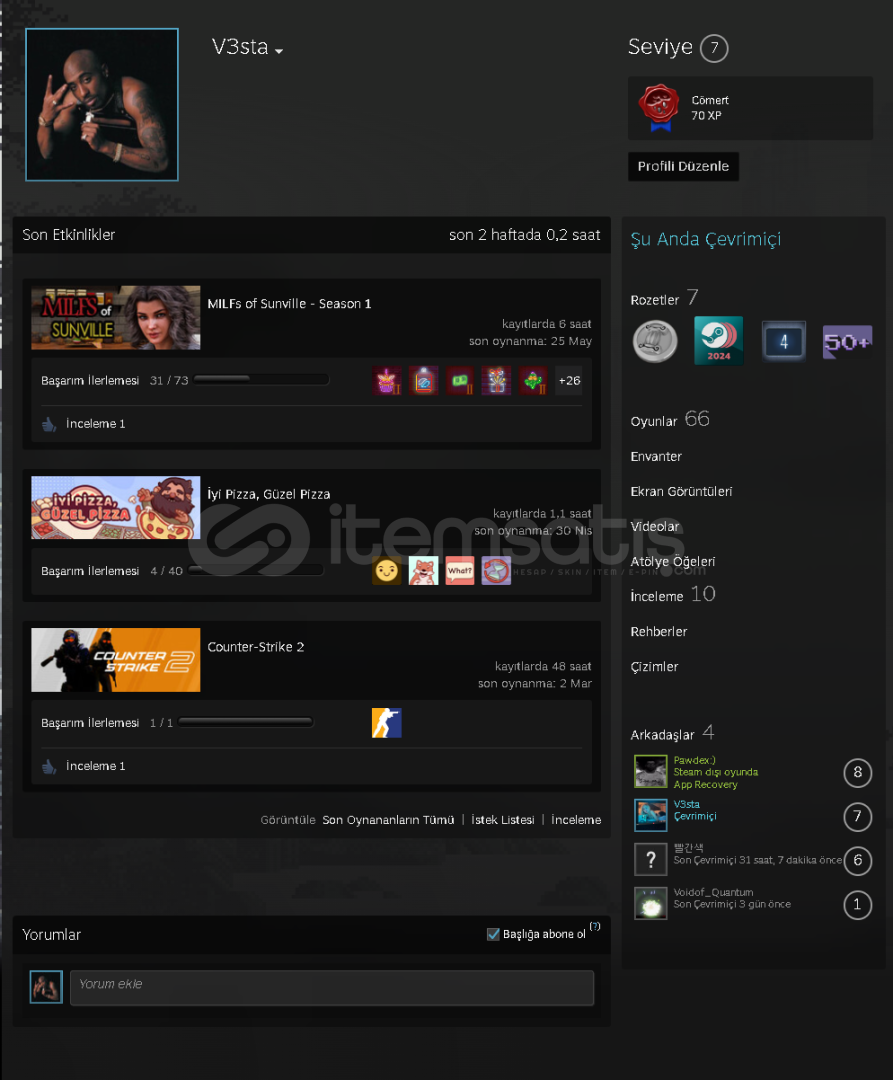The image size is (893, 1080).
Task: Open the Steam 2024 badge
Action: [718, 340]
